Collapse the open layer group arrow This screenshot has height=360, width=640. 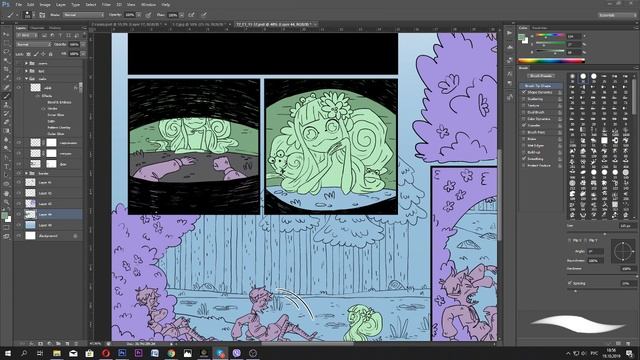click(27, 79)
